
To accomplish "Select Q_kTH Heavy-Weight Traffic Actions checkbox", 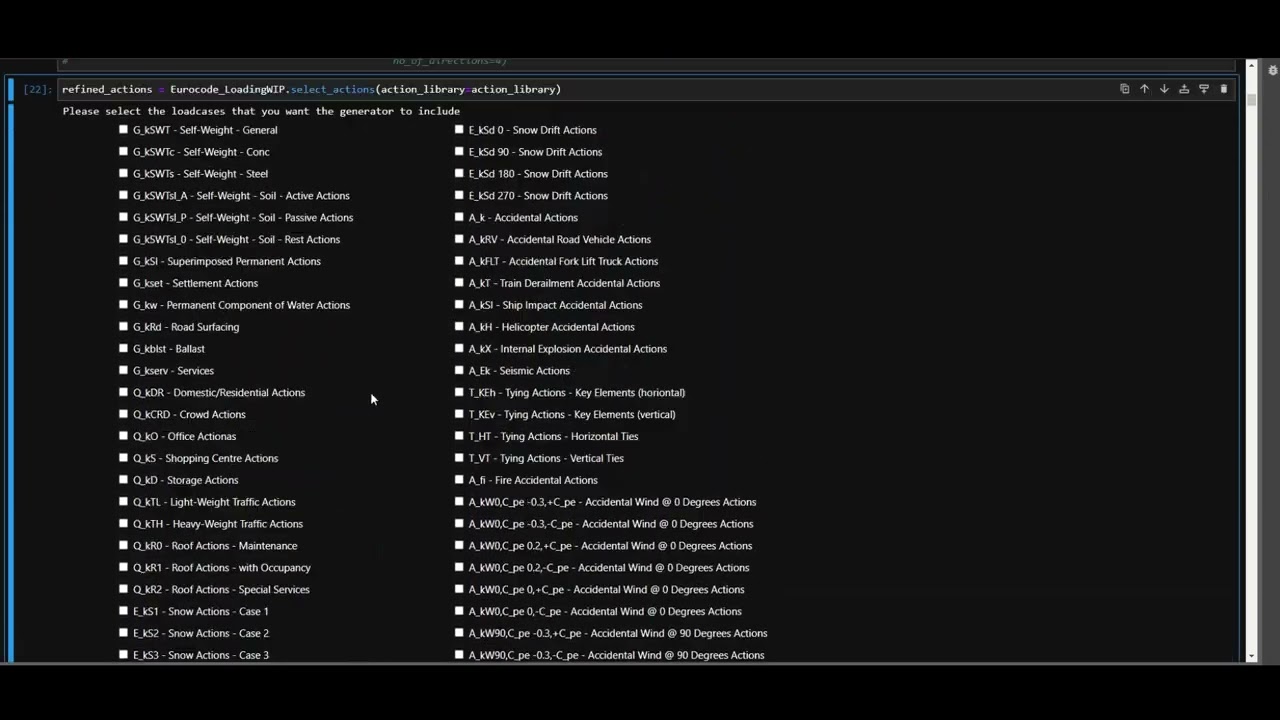I will point(123,524).
